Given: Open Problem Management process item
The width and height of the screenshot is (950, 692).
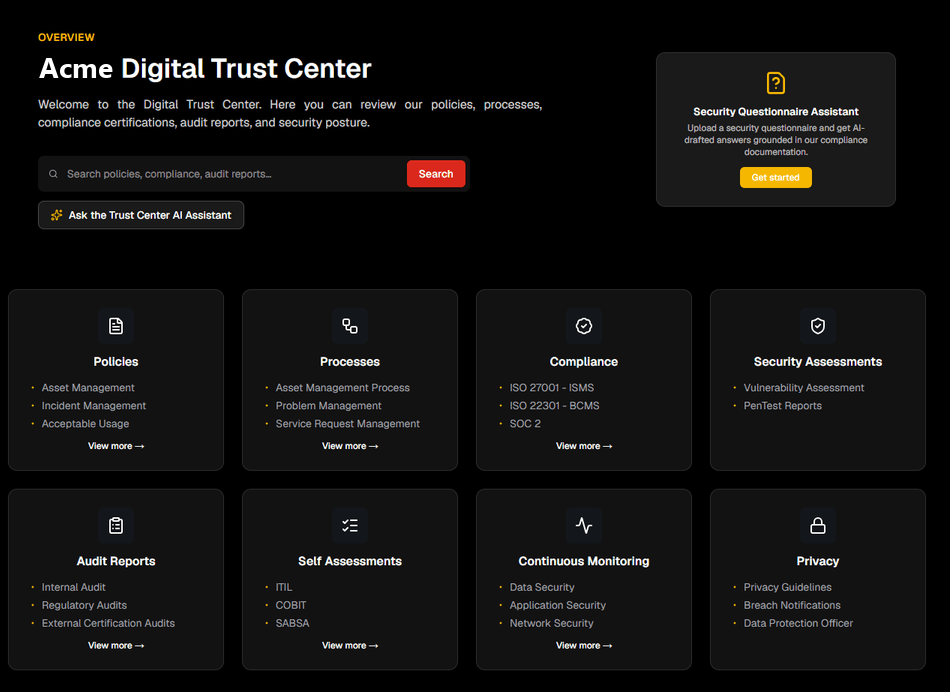Looking at the screenshot, I should 328,406.
